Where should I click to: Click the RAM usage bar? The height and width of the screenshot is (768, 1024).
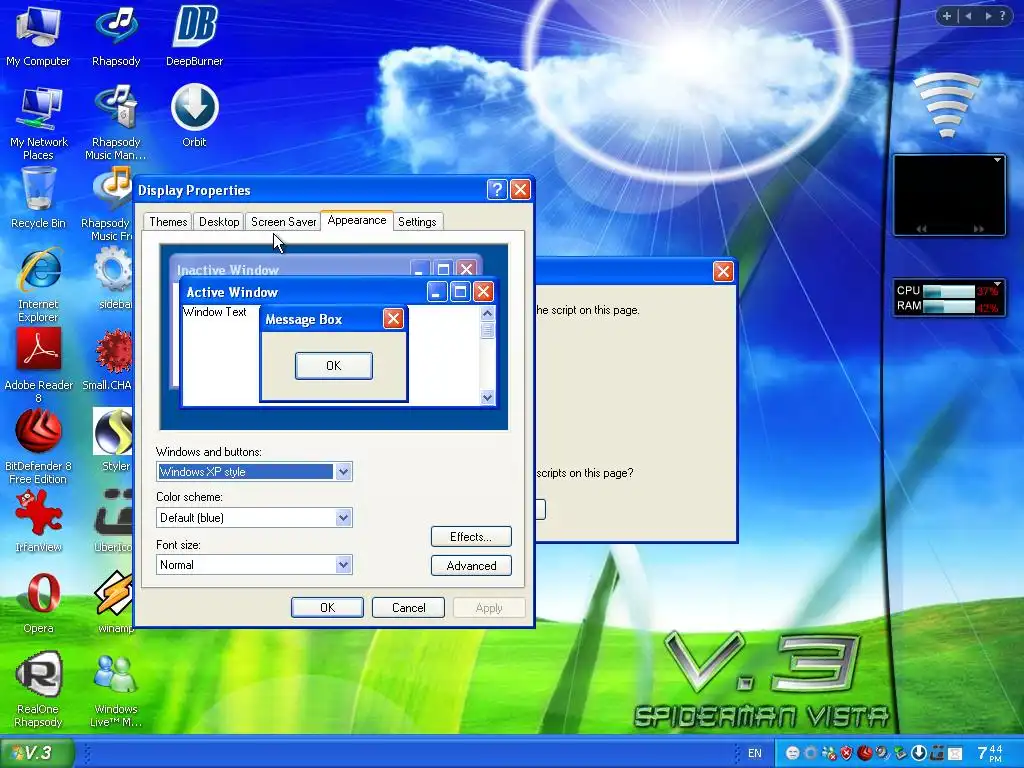949,306
